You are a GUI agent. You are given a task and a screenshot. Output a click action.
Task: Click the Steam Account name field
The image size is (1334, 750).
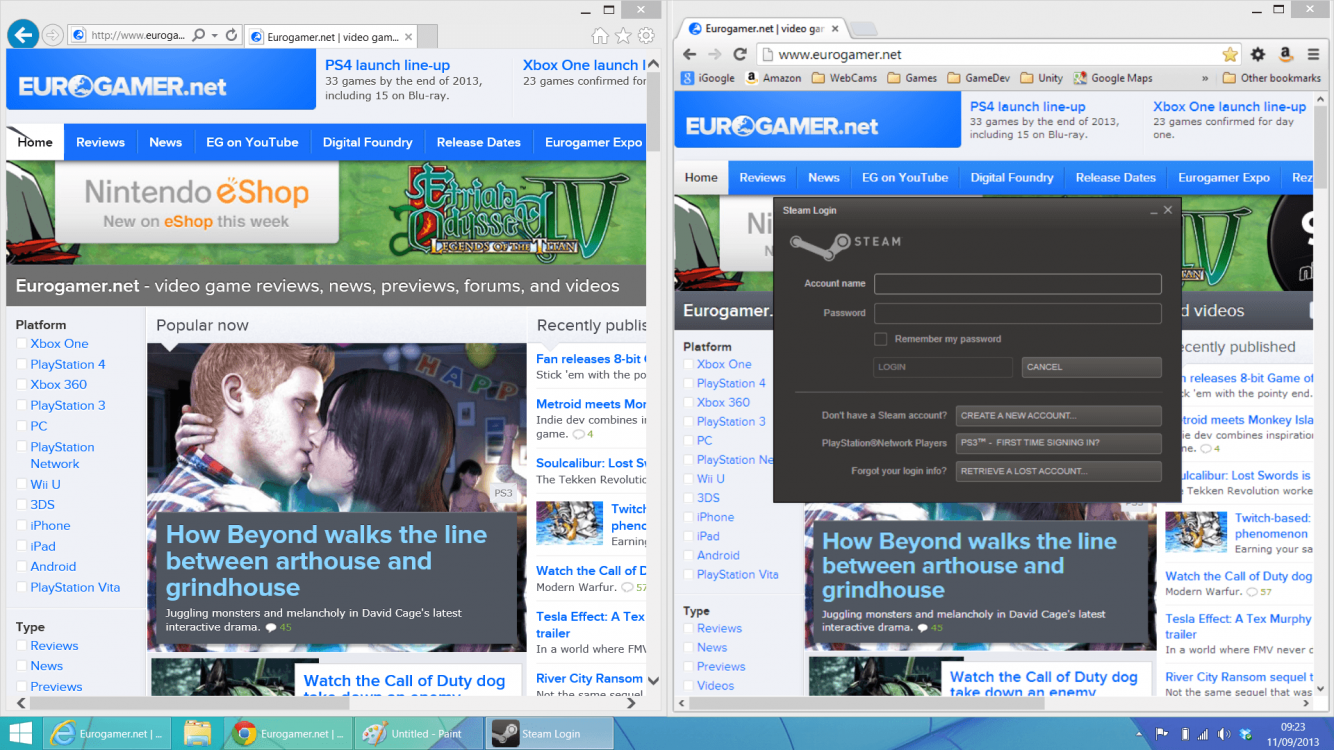pos(1017,284)
